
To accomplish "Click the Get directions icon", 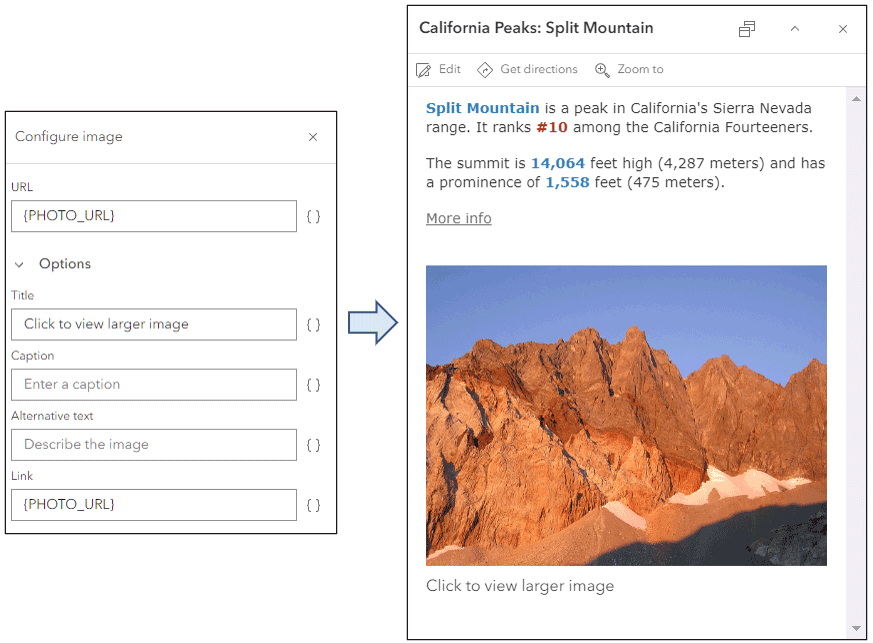I will [x=485, y=70].
